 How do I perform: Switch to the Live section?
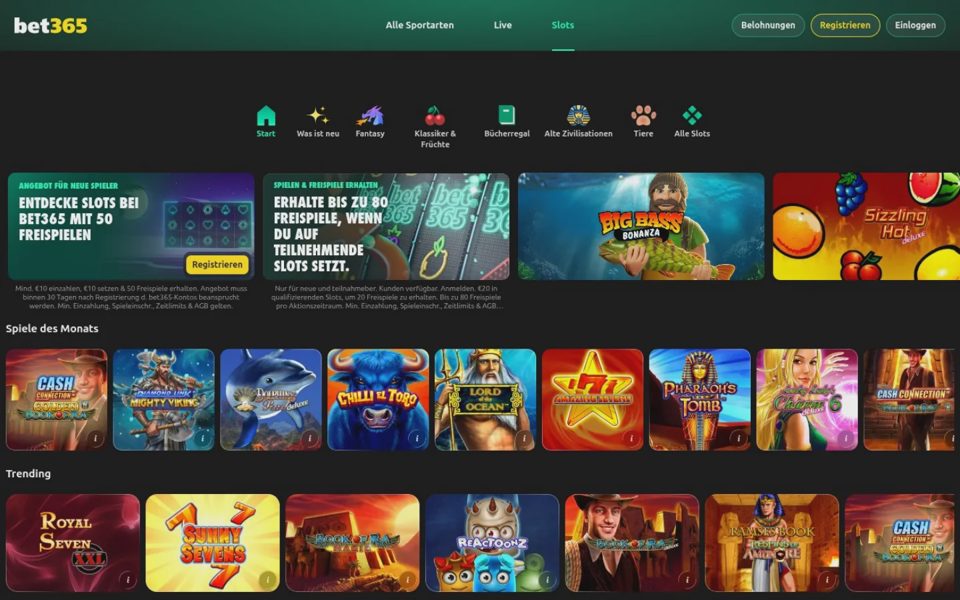click(x=503, y=25)
